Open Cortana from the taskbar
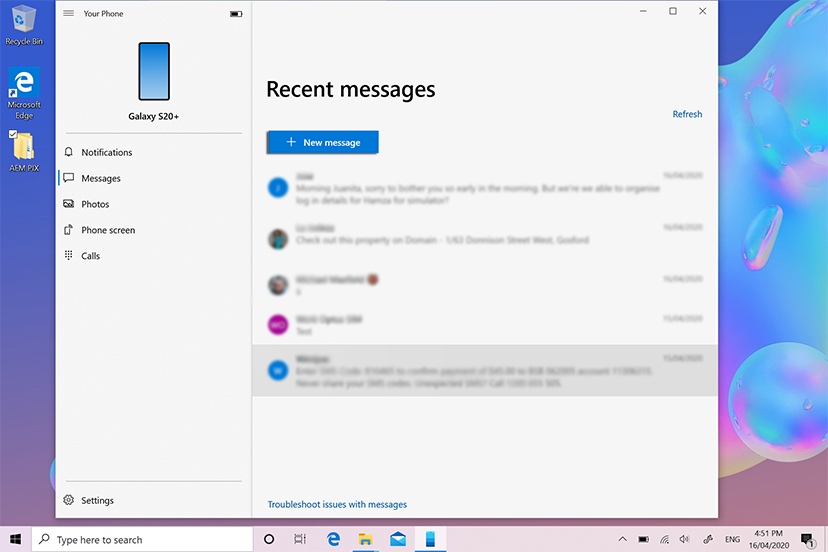828x552 pixels. 269,539
